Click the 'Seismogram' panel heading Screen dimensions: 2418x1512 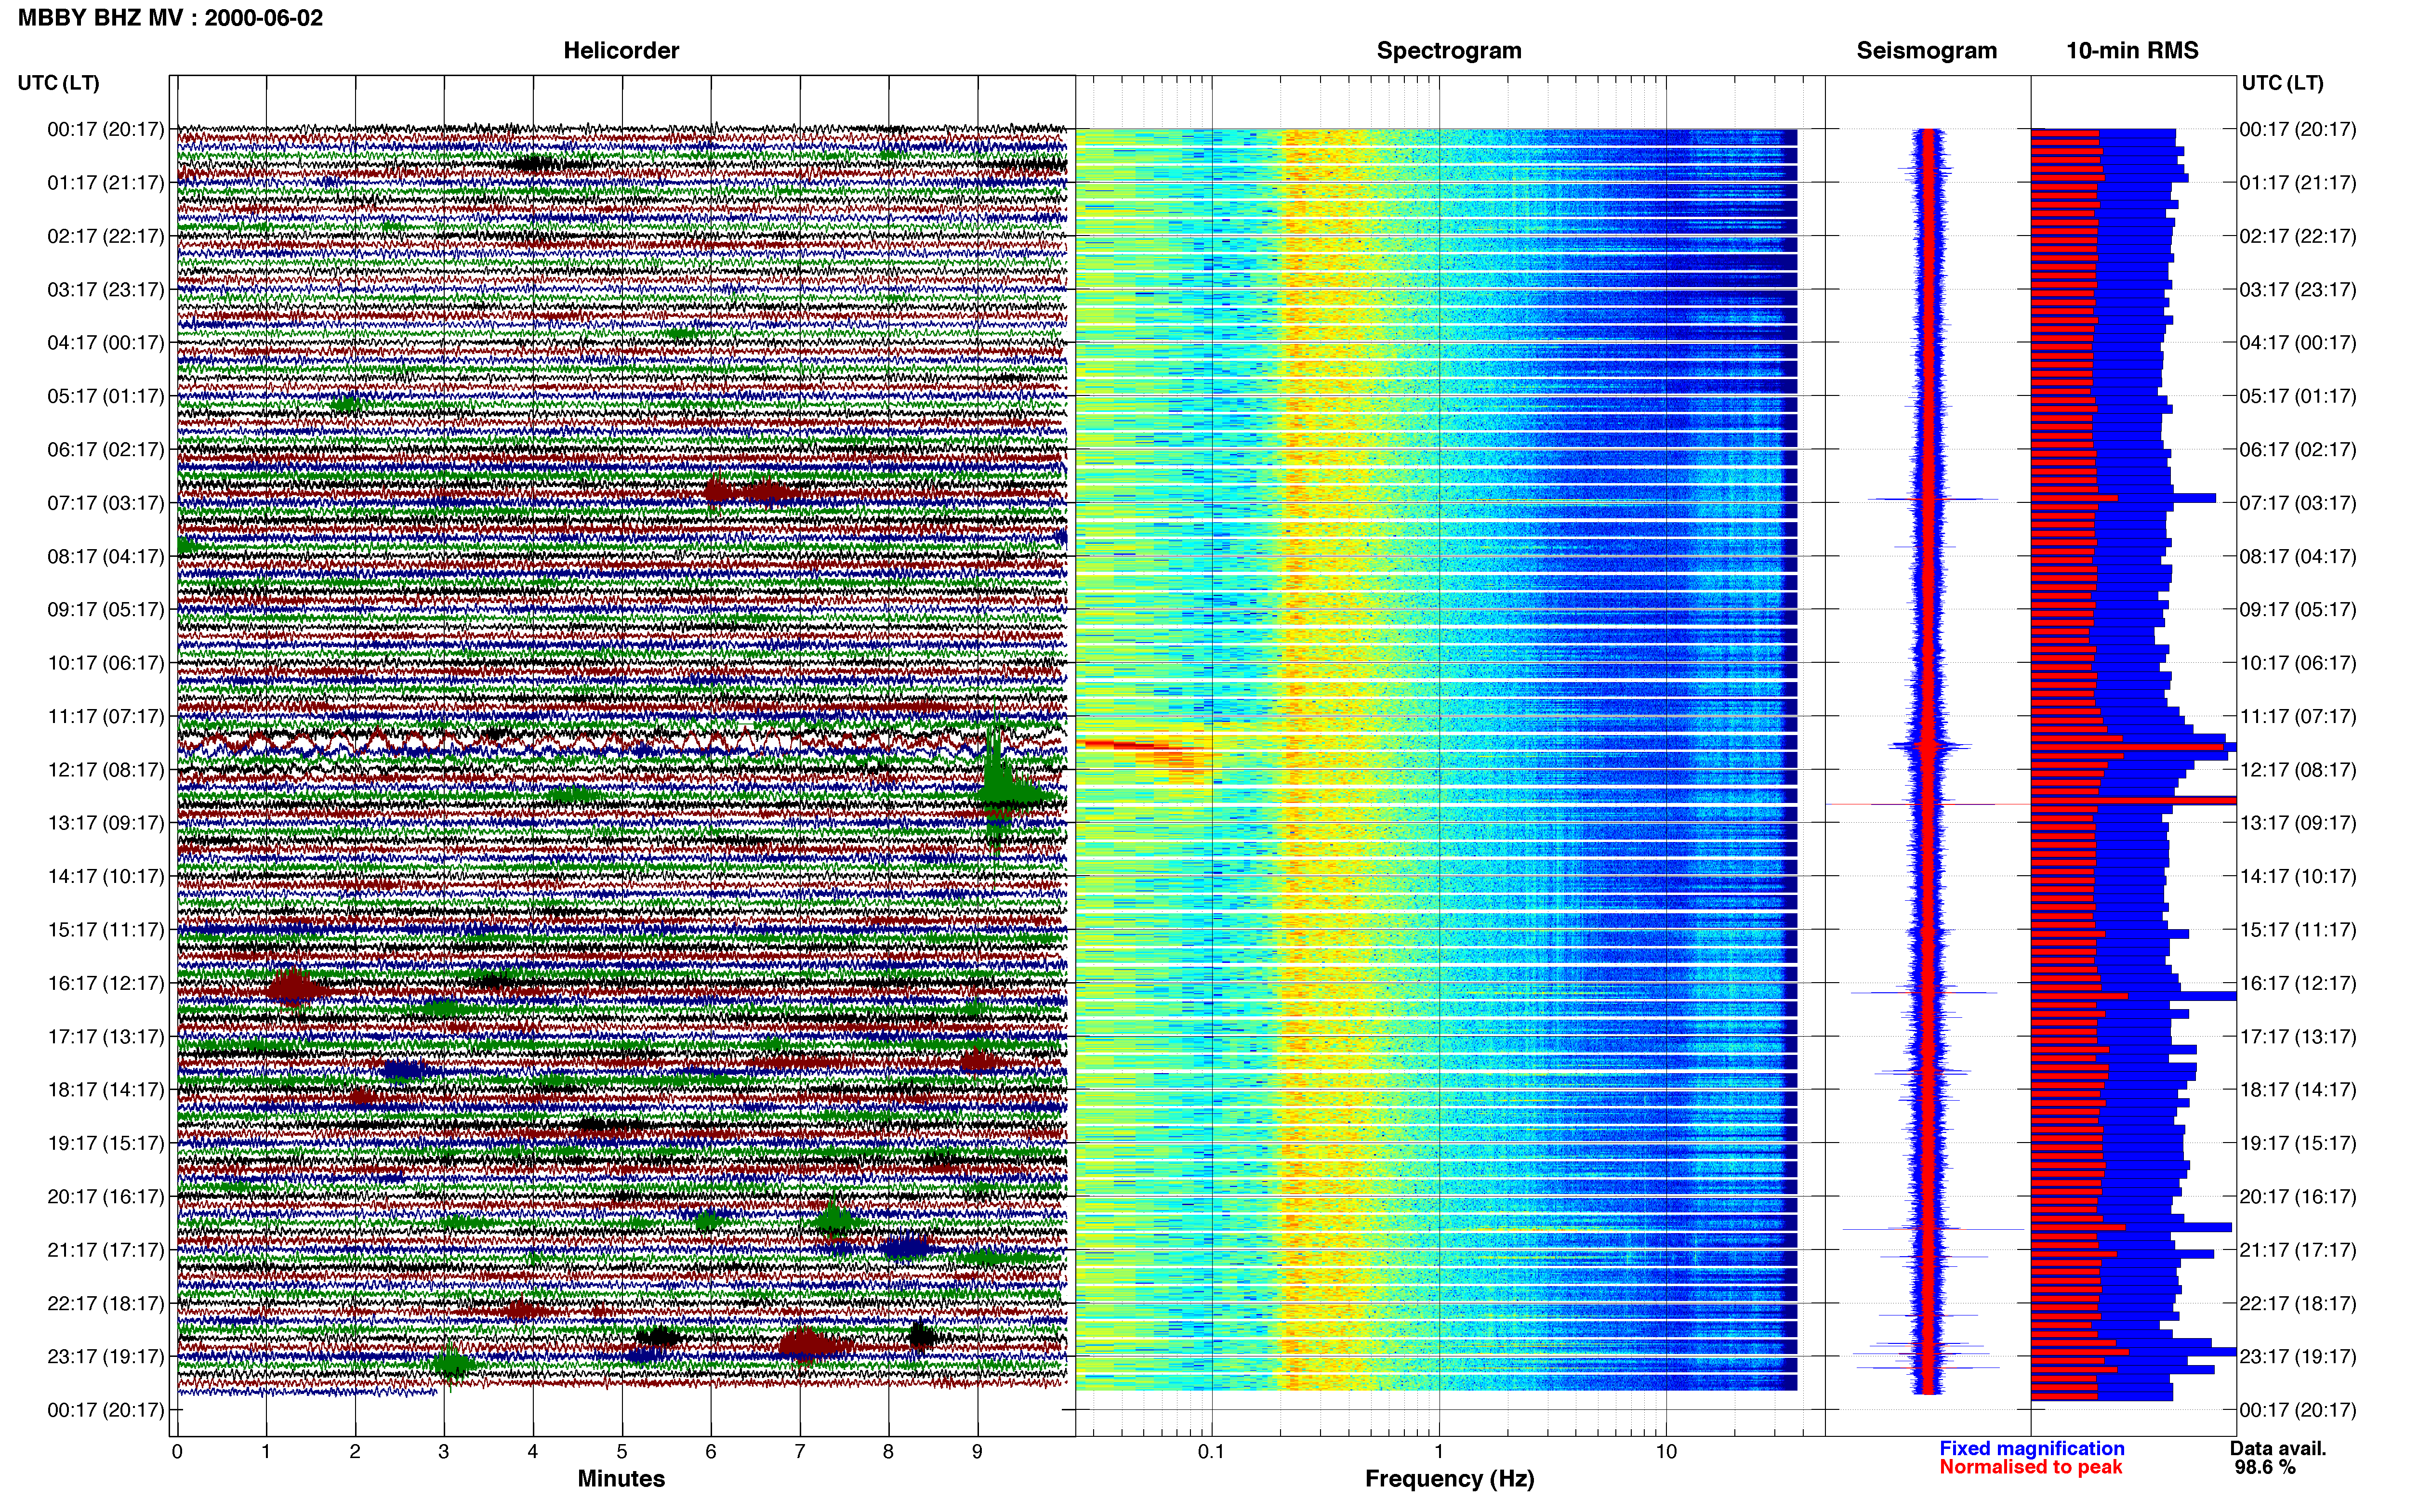point(1926,51)
